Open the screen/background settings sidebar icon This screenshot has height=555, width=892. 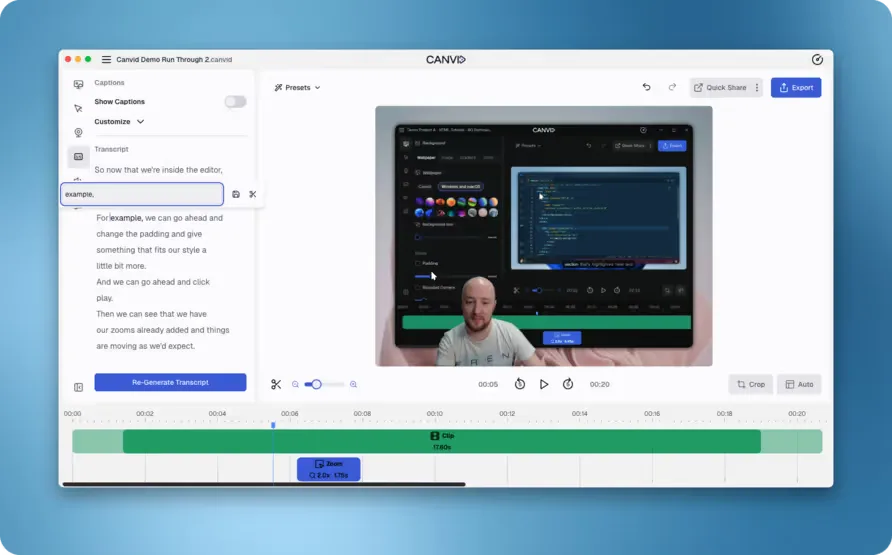78,85
